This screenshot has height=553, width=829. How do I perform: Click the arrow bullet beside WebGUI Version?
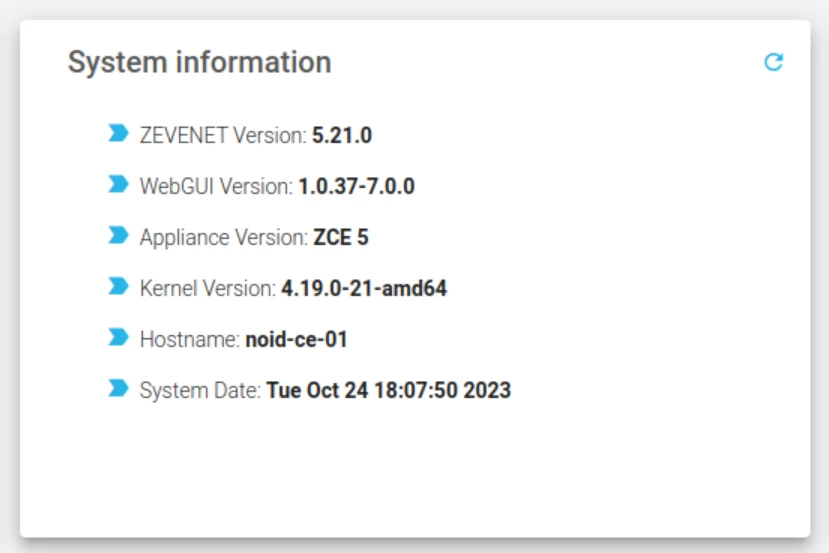(119, 184)
